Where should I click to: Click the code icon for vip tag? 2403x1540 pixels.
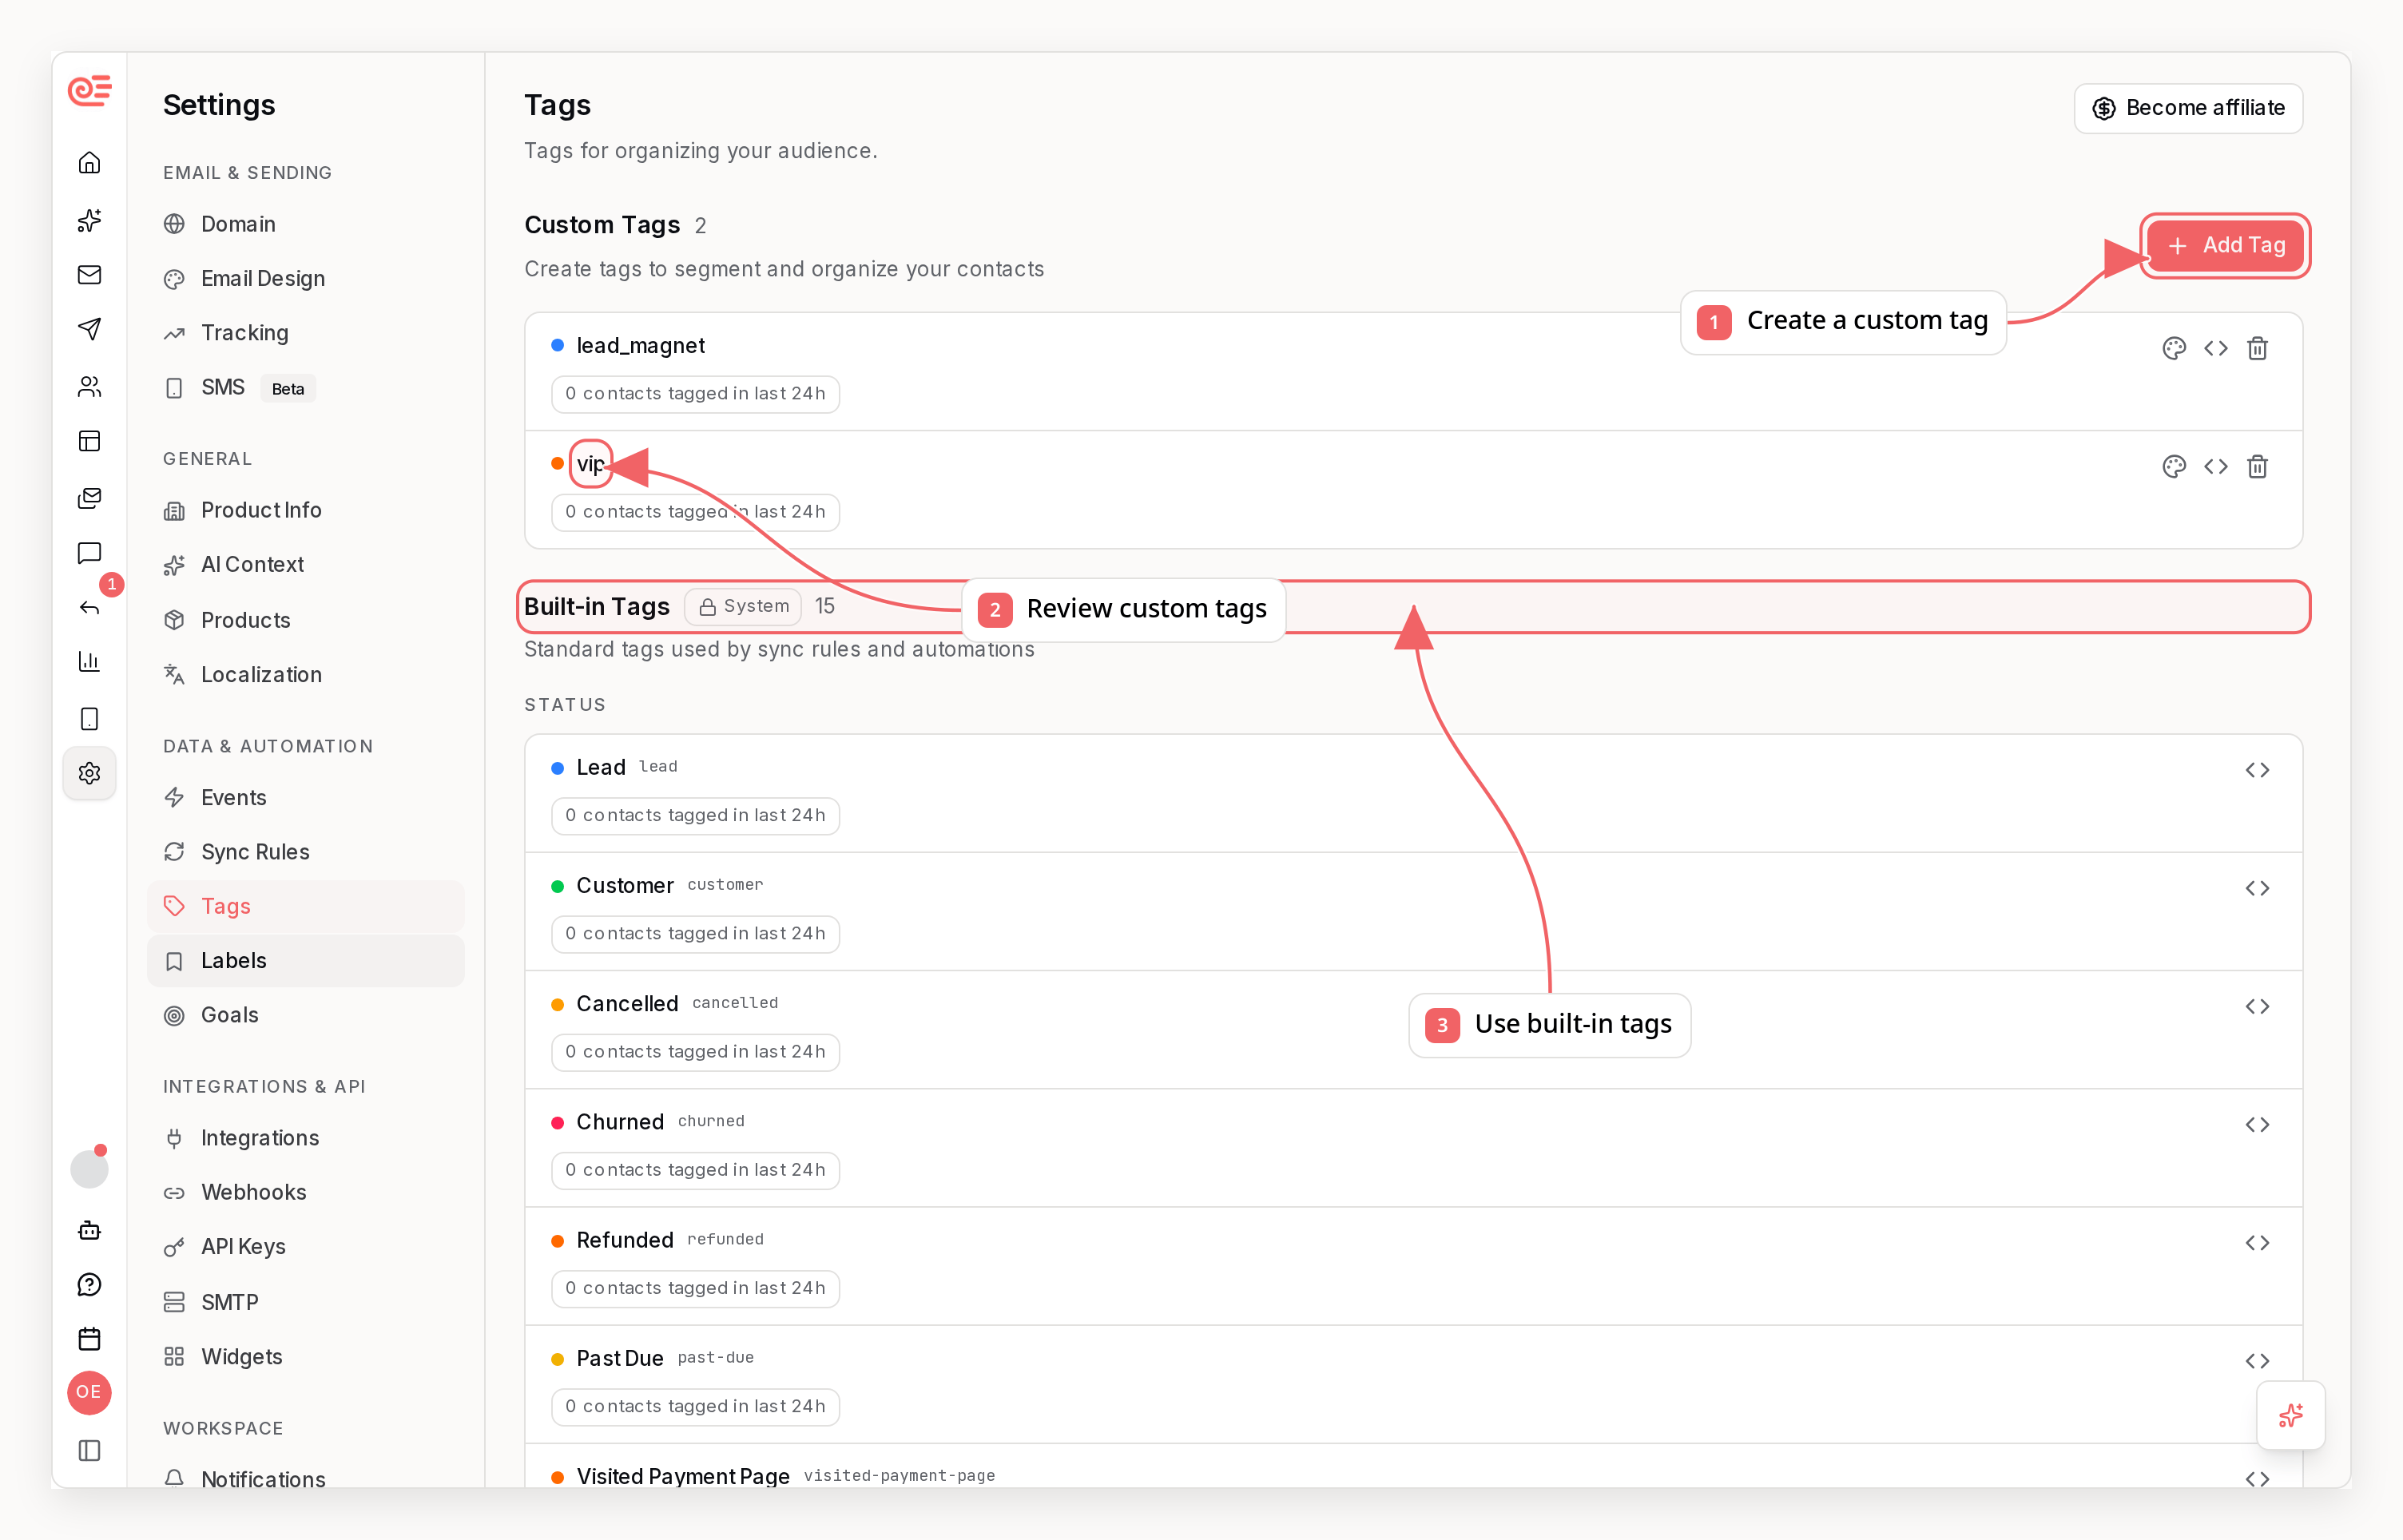(2215, 466)
